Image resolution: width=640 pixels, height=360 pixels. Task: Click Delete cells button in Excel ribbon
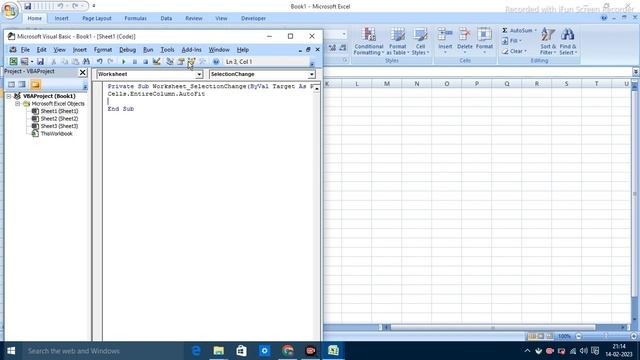tap(464, 41)
